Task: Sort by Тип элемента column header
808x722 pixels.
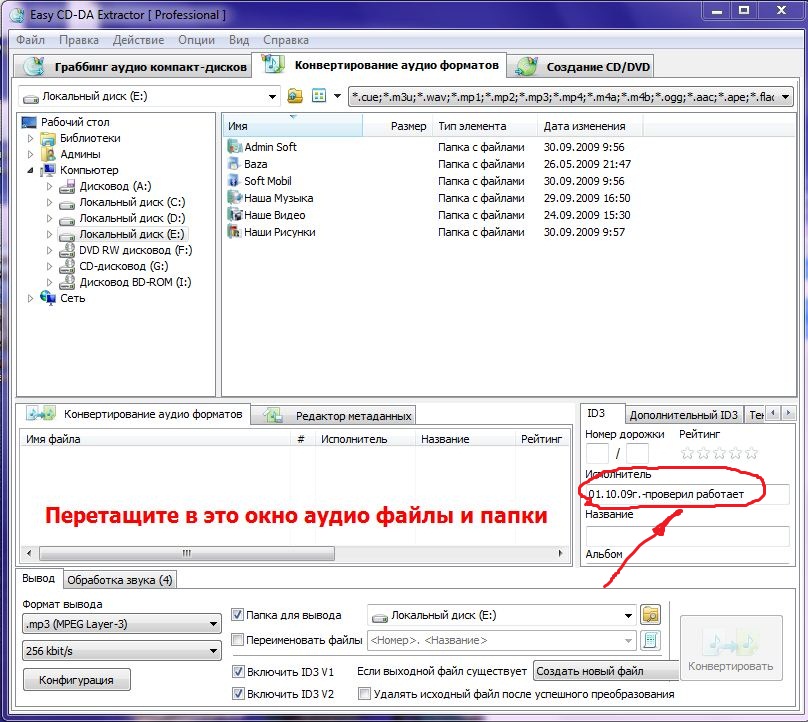Action: point(485,126)
